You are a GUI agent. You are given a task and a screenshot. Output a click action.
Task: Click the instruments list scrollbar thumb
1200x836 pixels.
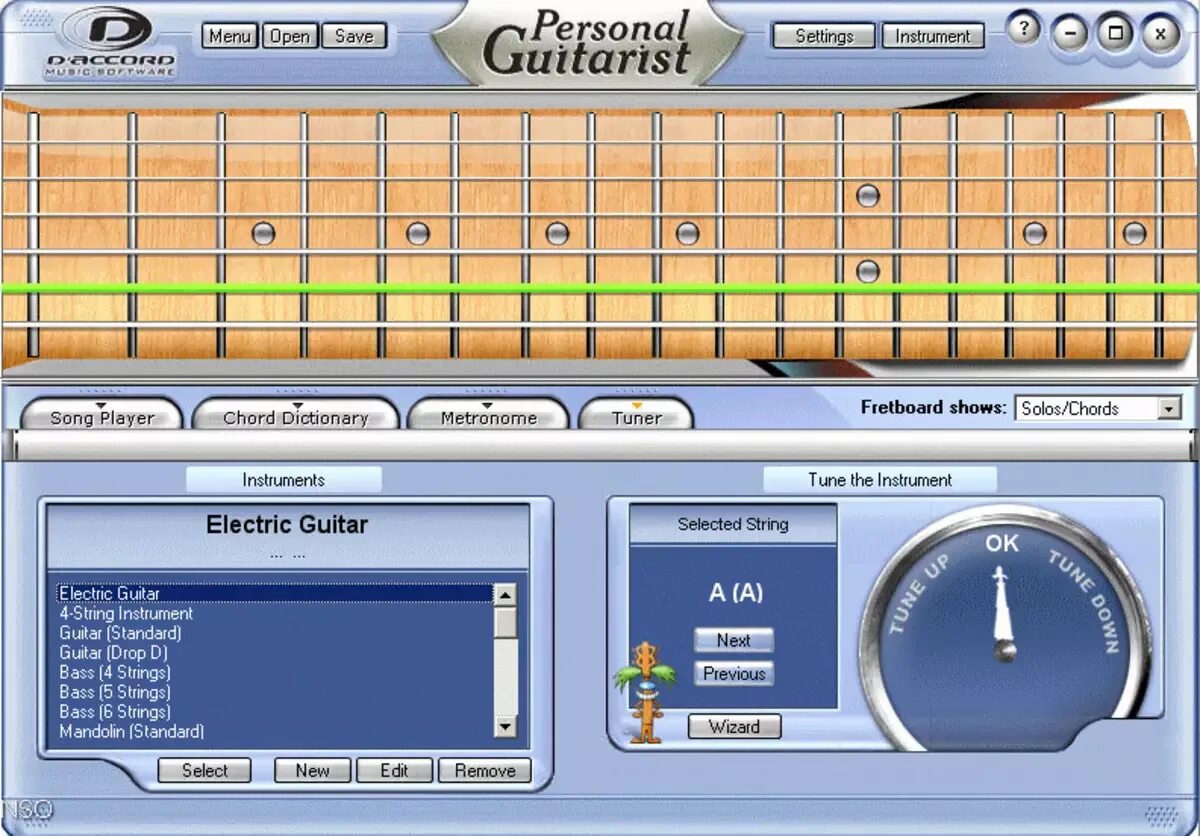click(506, 621)
